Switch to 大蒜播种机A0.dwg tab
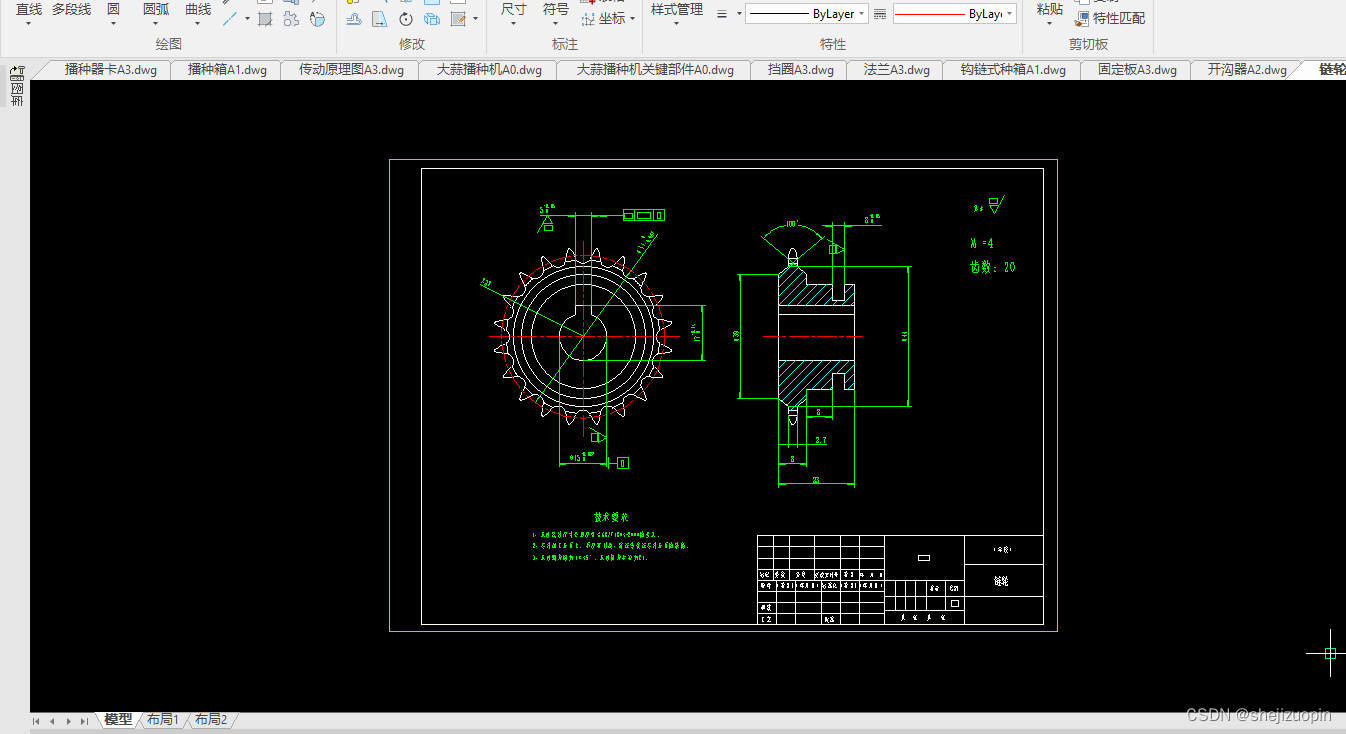 click(x=489, y=70)
